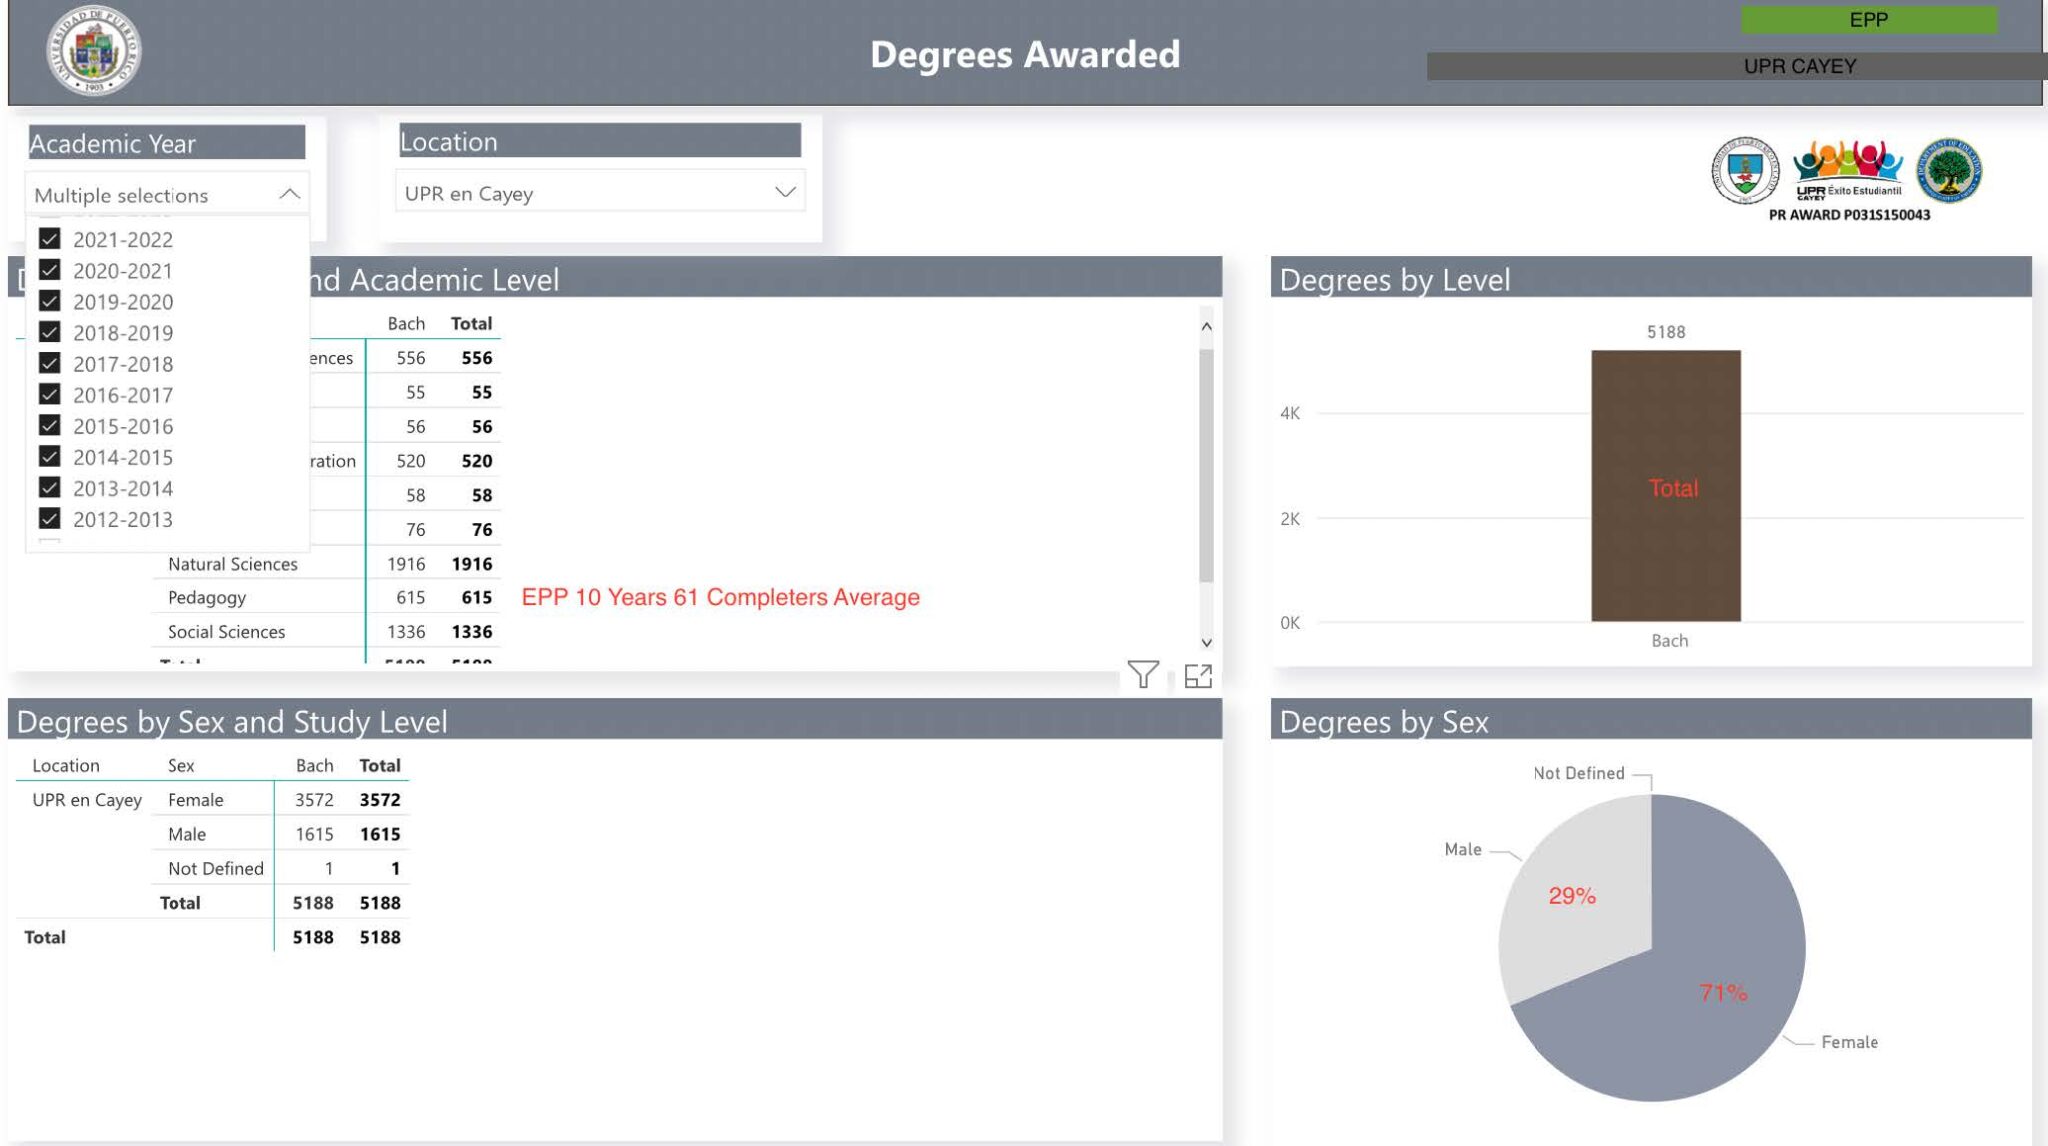The height and width of the screenshot is (1146, 2048).
Task: Open focus mode icon on table visual
Action: click(x=1197, y=677)
